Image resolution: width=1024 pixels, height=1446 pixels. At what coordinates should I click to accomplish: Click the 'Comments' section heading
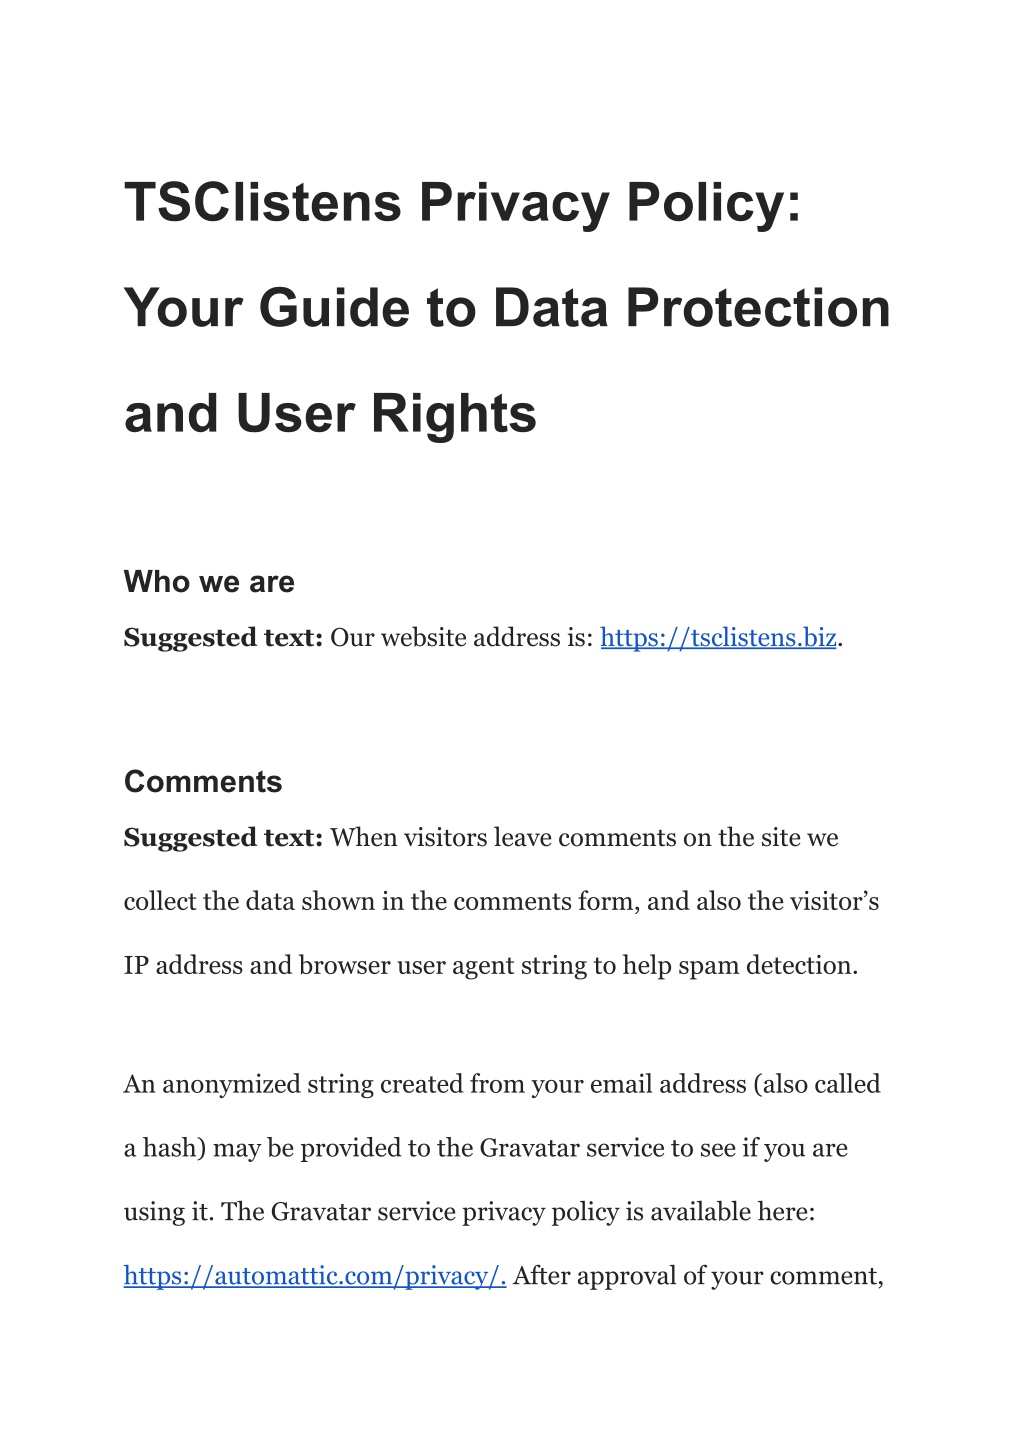tap(203, 782)
